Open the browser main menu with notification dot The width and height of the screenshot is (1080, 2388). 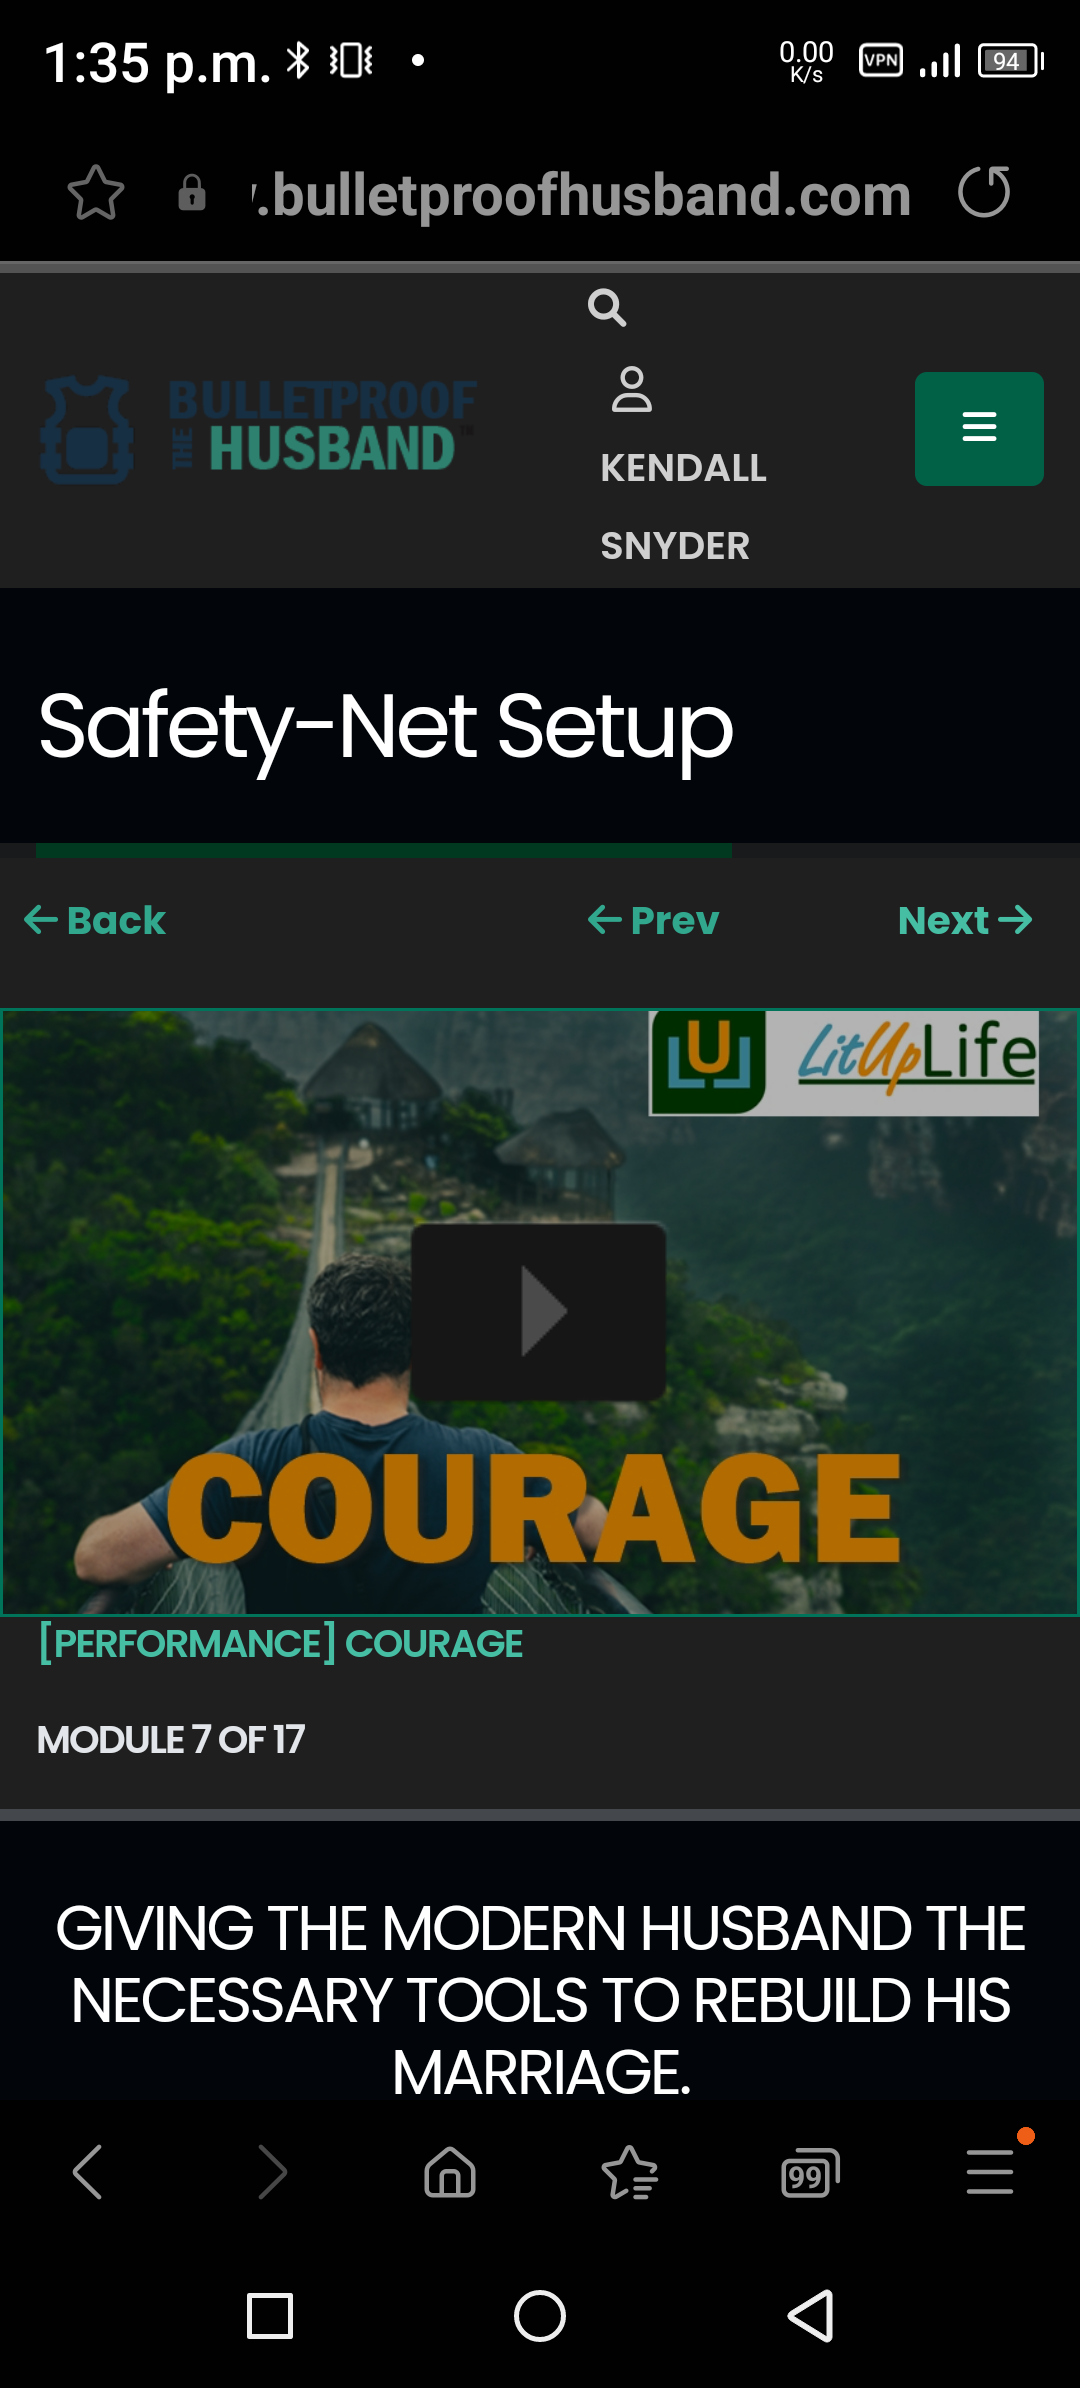point(990,2172)
